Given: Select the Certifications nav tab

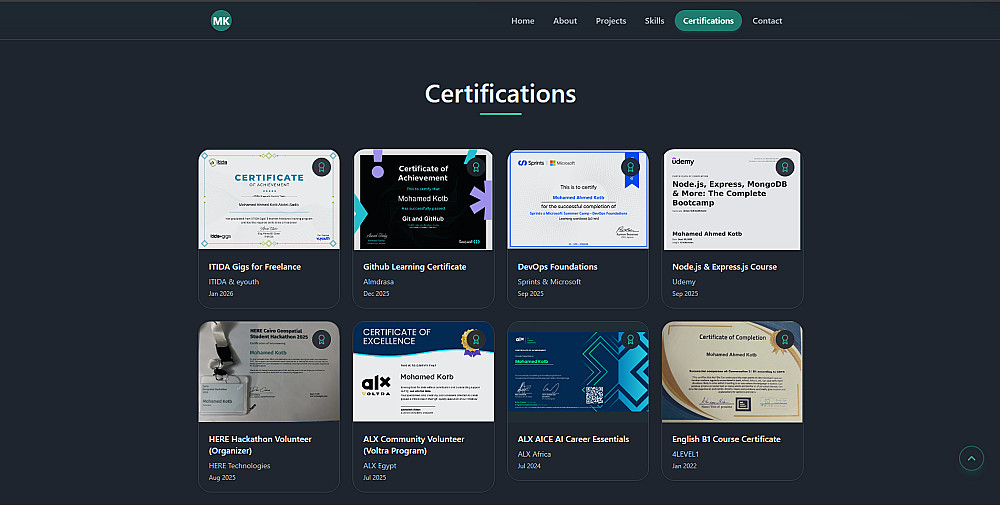Looking at the screenshot, I should coord(708,20).
